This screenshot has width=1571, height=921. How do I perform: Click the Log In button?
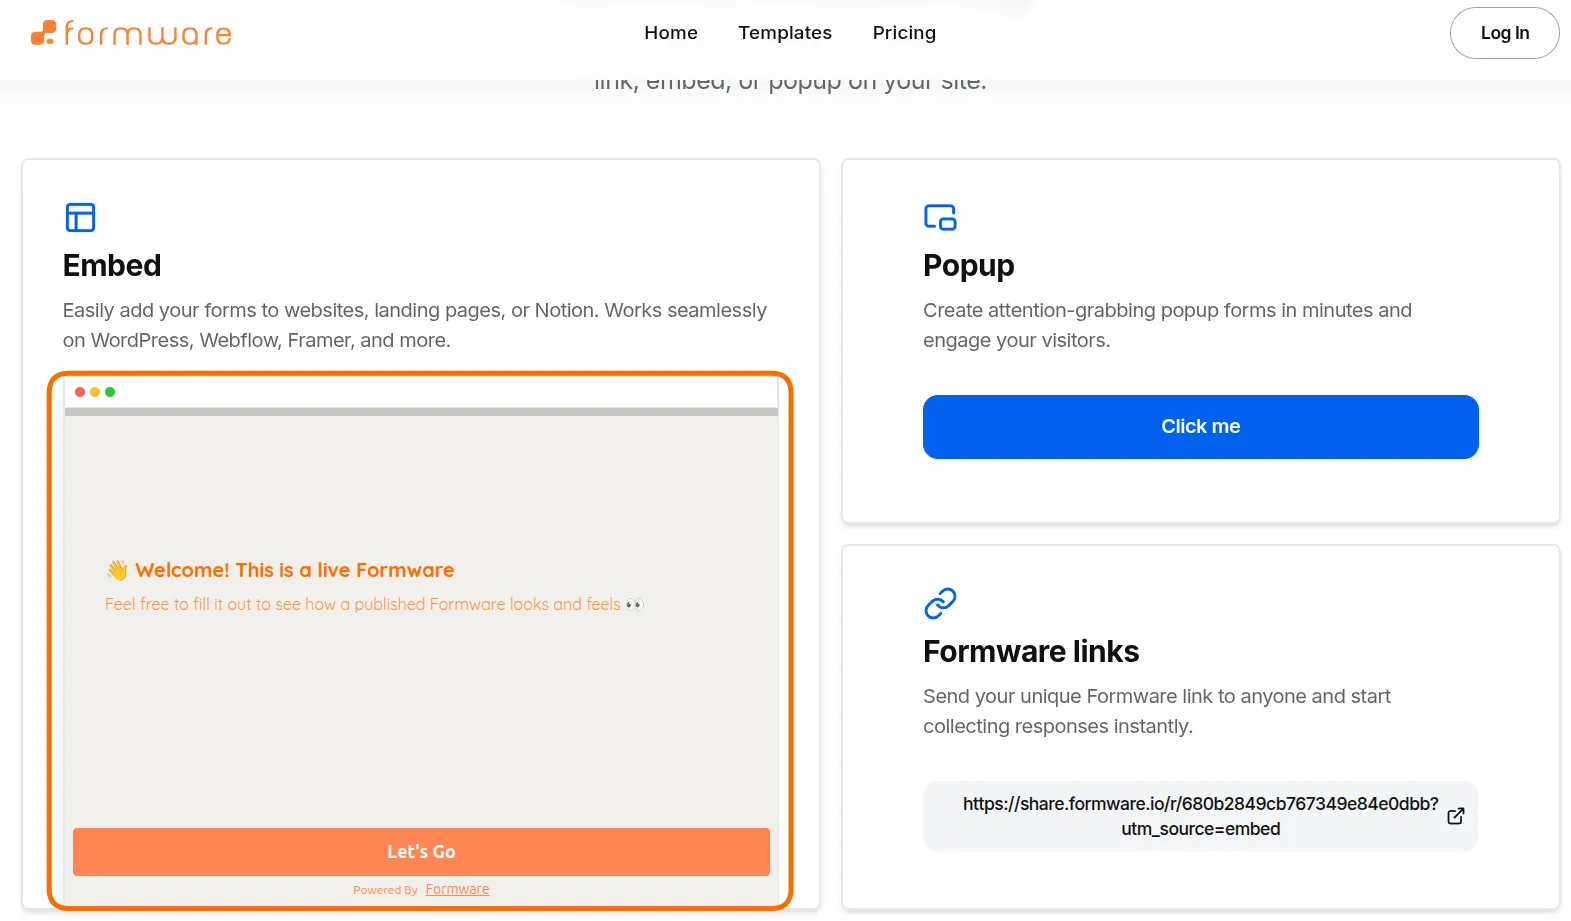tap(1504, 33)
